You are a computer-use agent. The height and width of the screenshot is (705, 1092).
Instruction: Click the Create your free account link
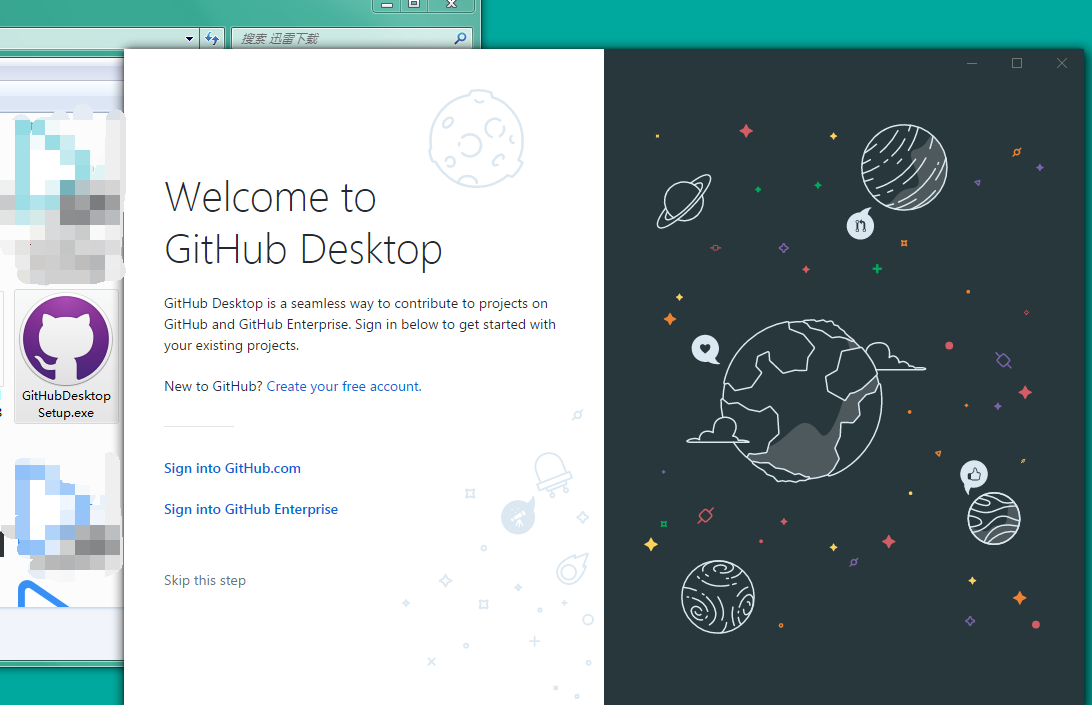pyautogui.click(x=344, y=387)
